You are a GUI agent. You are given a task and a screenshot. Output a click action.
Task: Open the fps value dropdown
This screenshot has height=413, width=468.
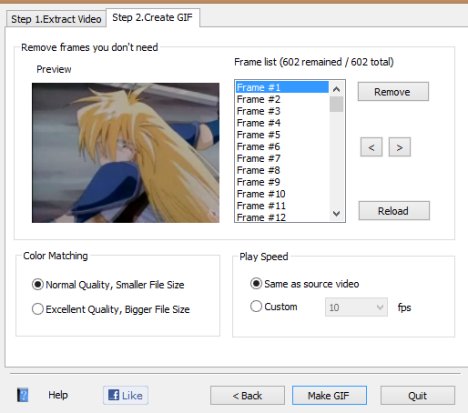point(356,307)
